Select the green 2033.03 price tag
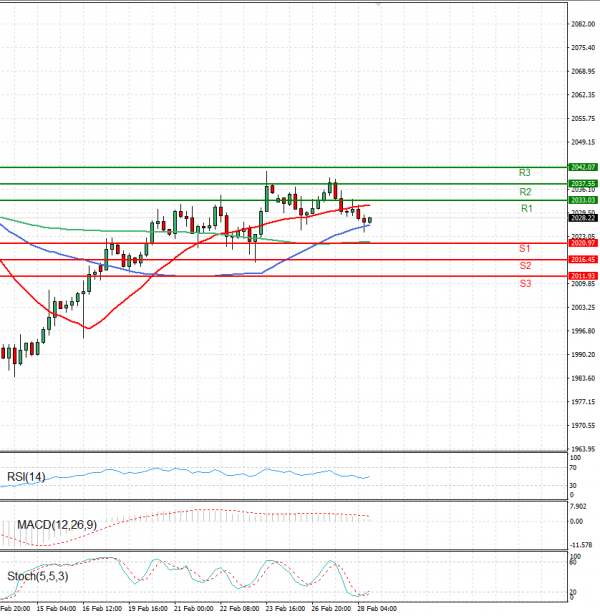The image size is (600, 616). tap(583, 200)
